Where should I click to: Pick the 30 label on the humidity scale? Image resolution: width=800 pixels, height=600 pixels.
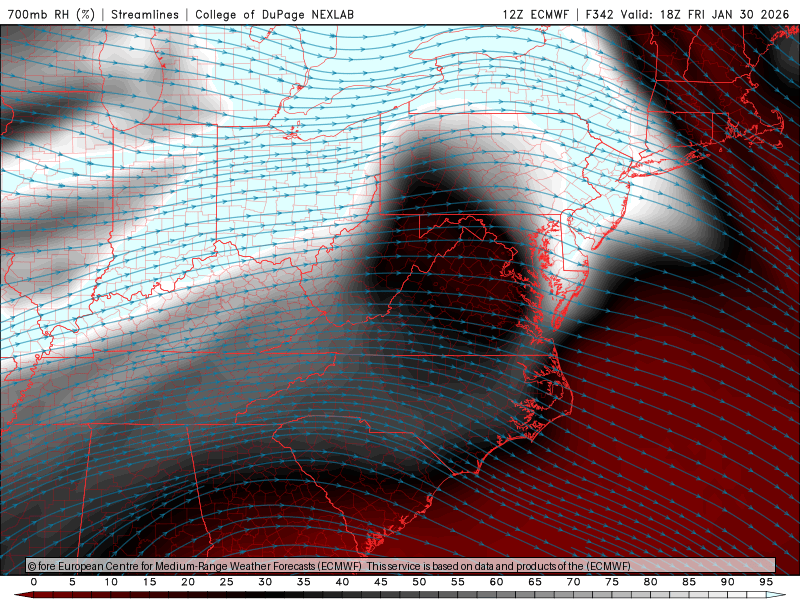pyautogui.click(x=265, y=582)
